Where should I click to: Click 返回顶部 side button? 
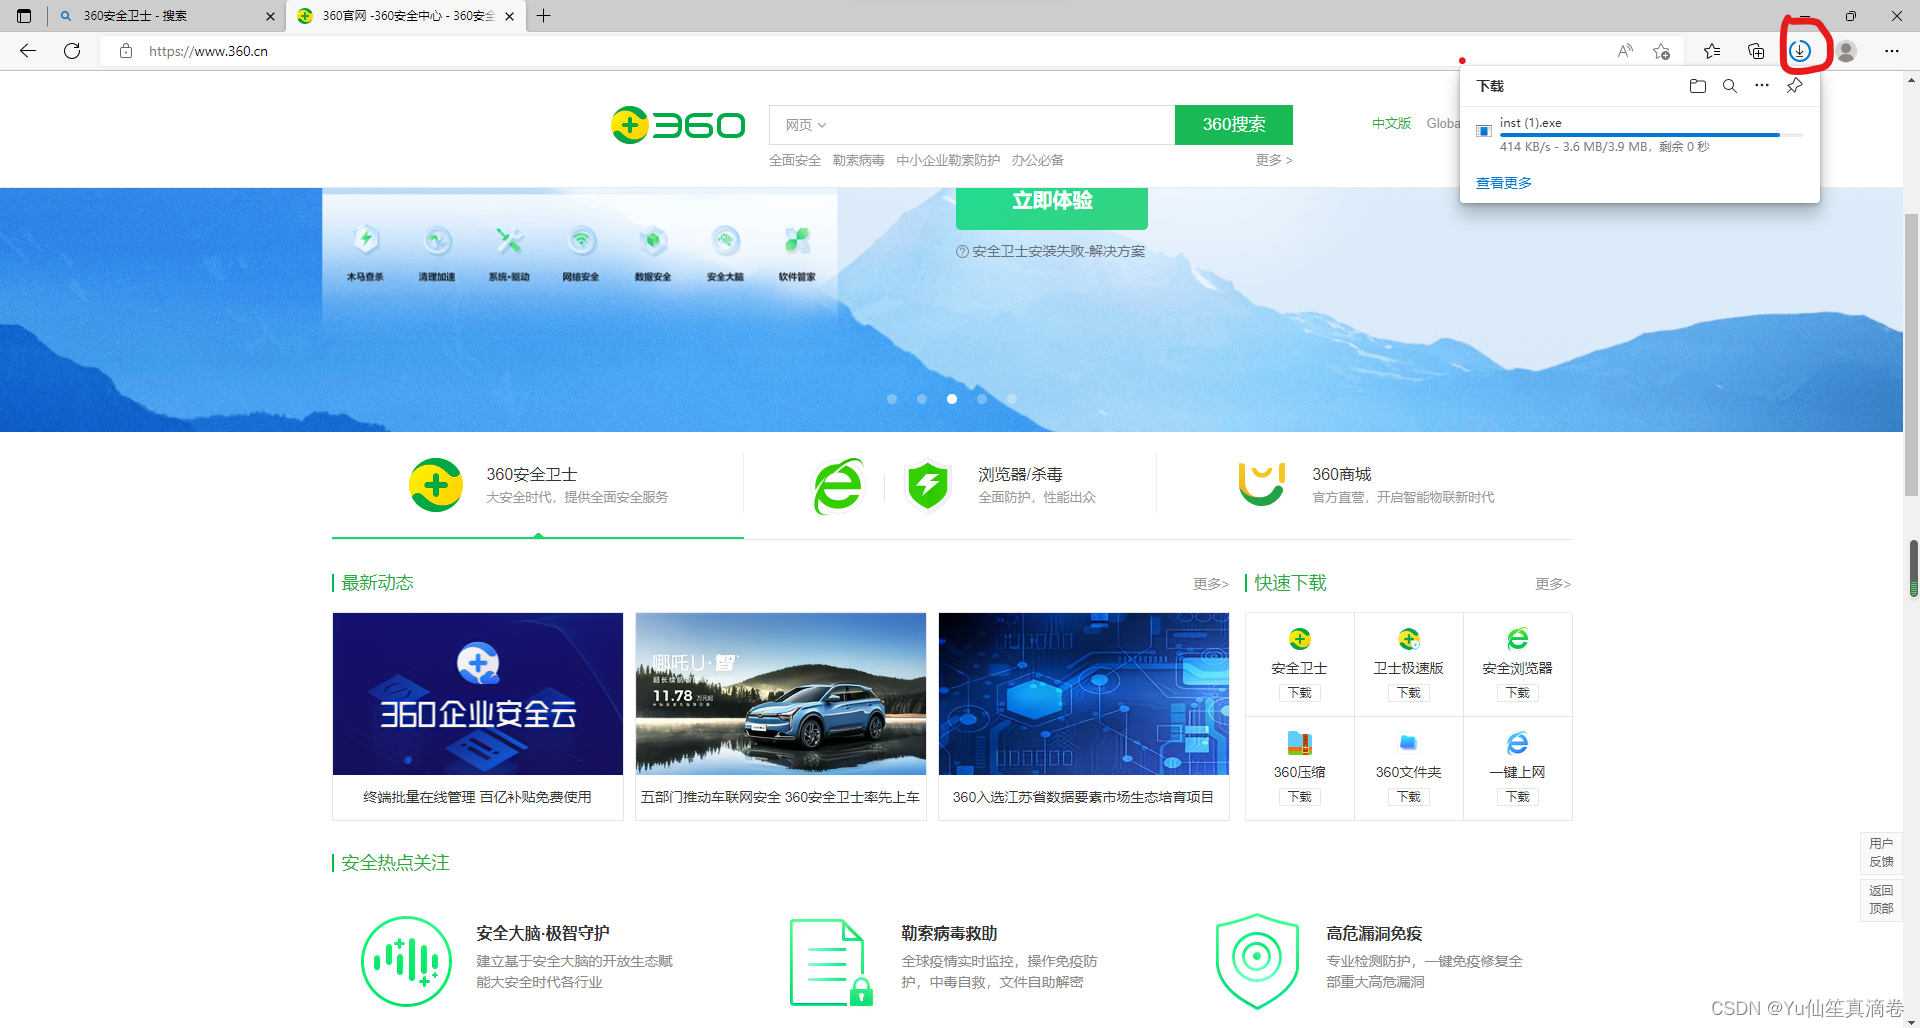(1881, 899)
